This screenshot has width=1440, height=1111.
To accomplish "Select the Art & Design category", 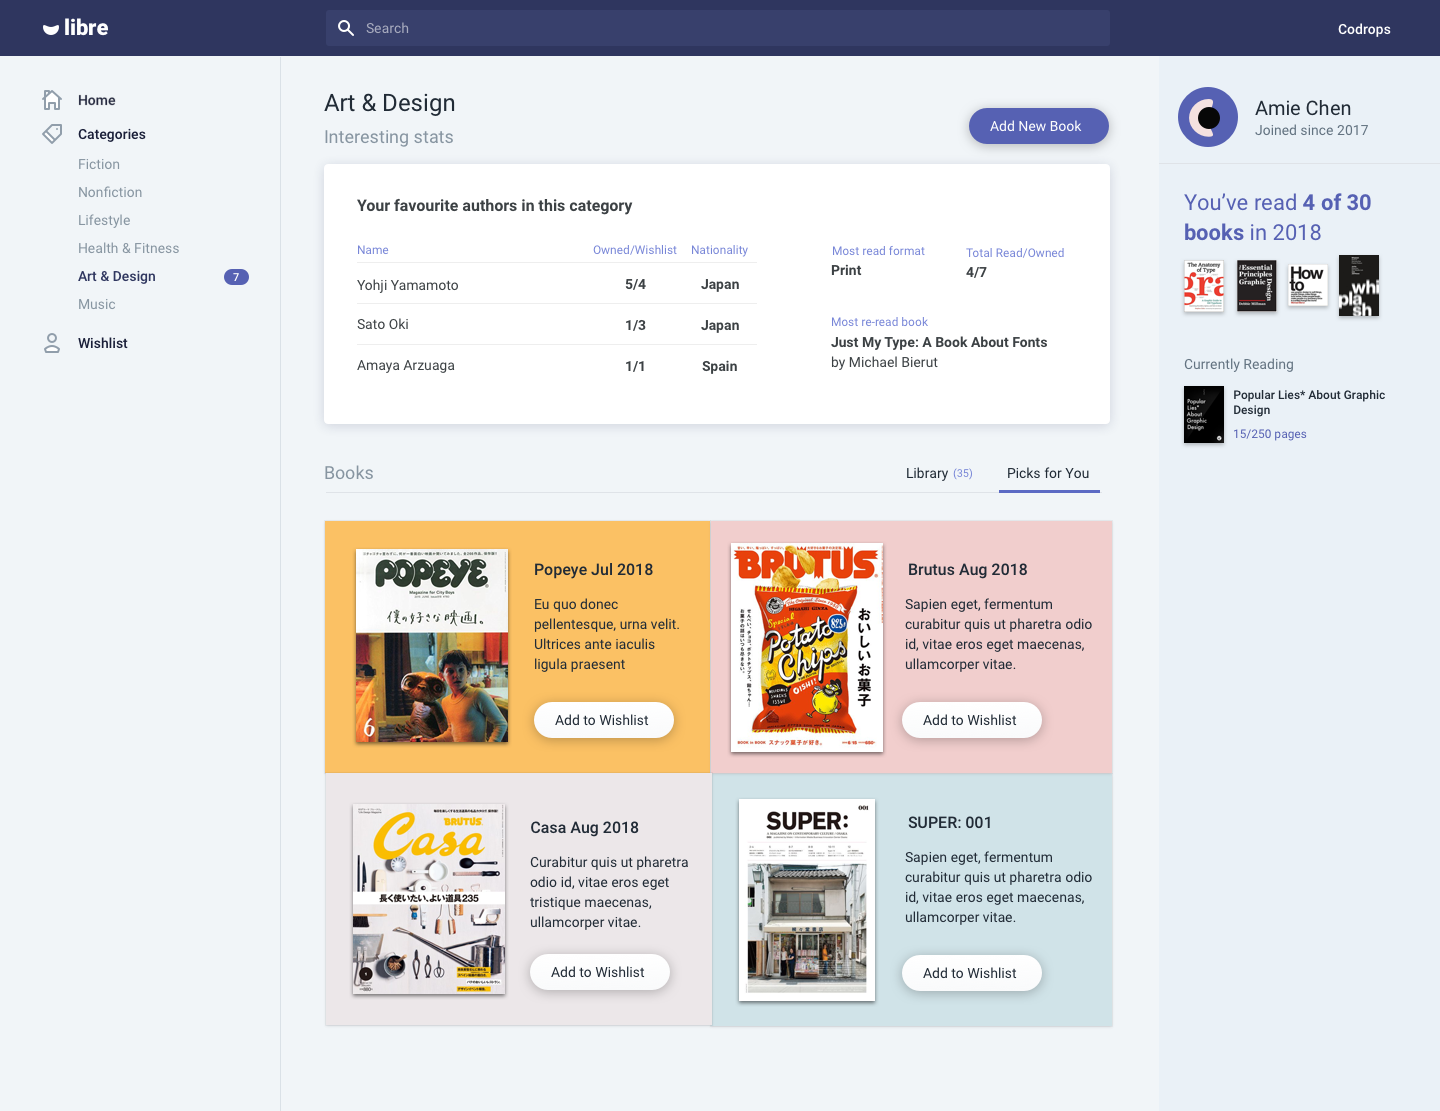I will (117, 276).
